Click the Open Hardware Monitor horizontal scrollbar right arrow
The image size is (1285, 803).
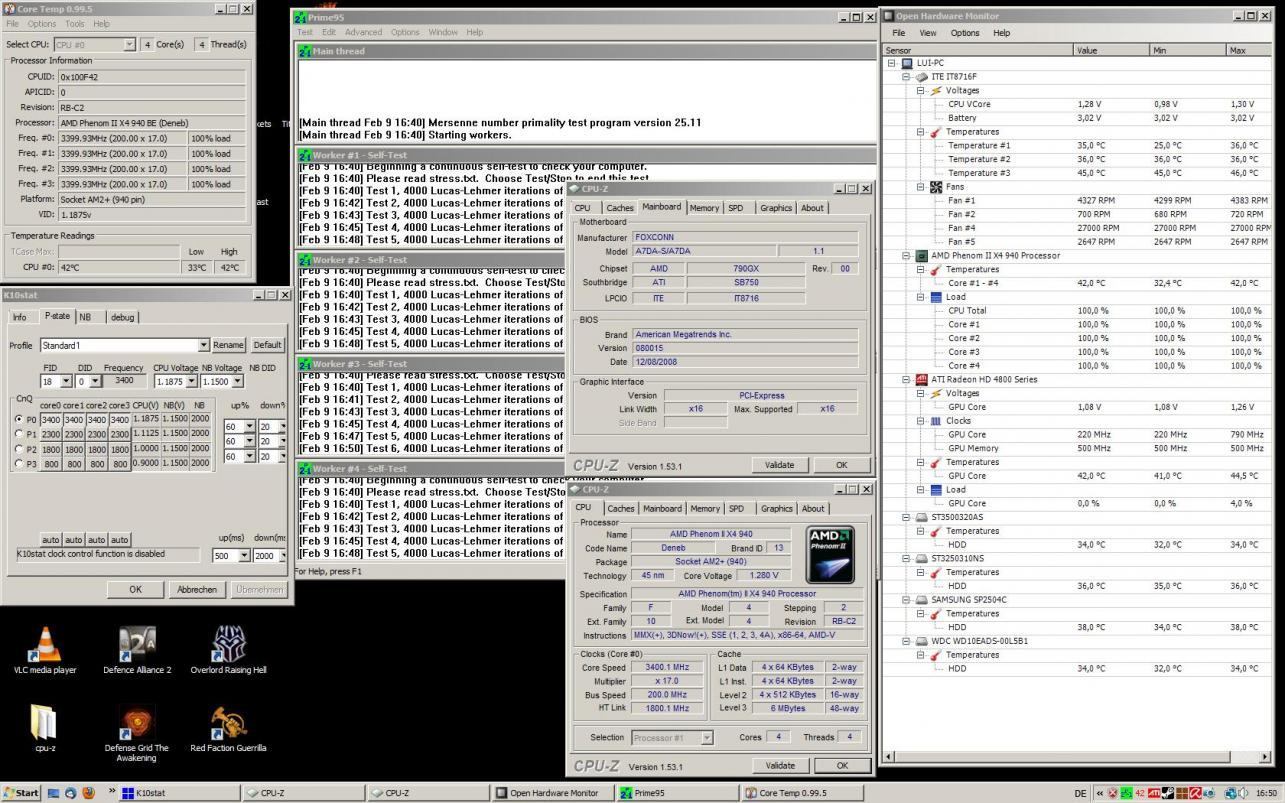tap(1265, 758)
